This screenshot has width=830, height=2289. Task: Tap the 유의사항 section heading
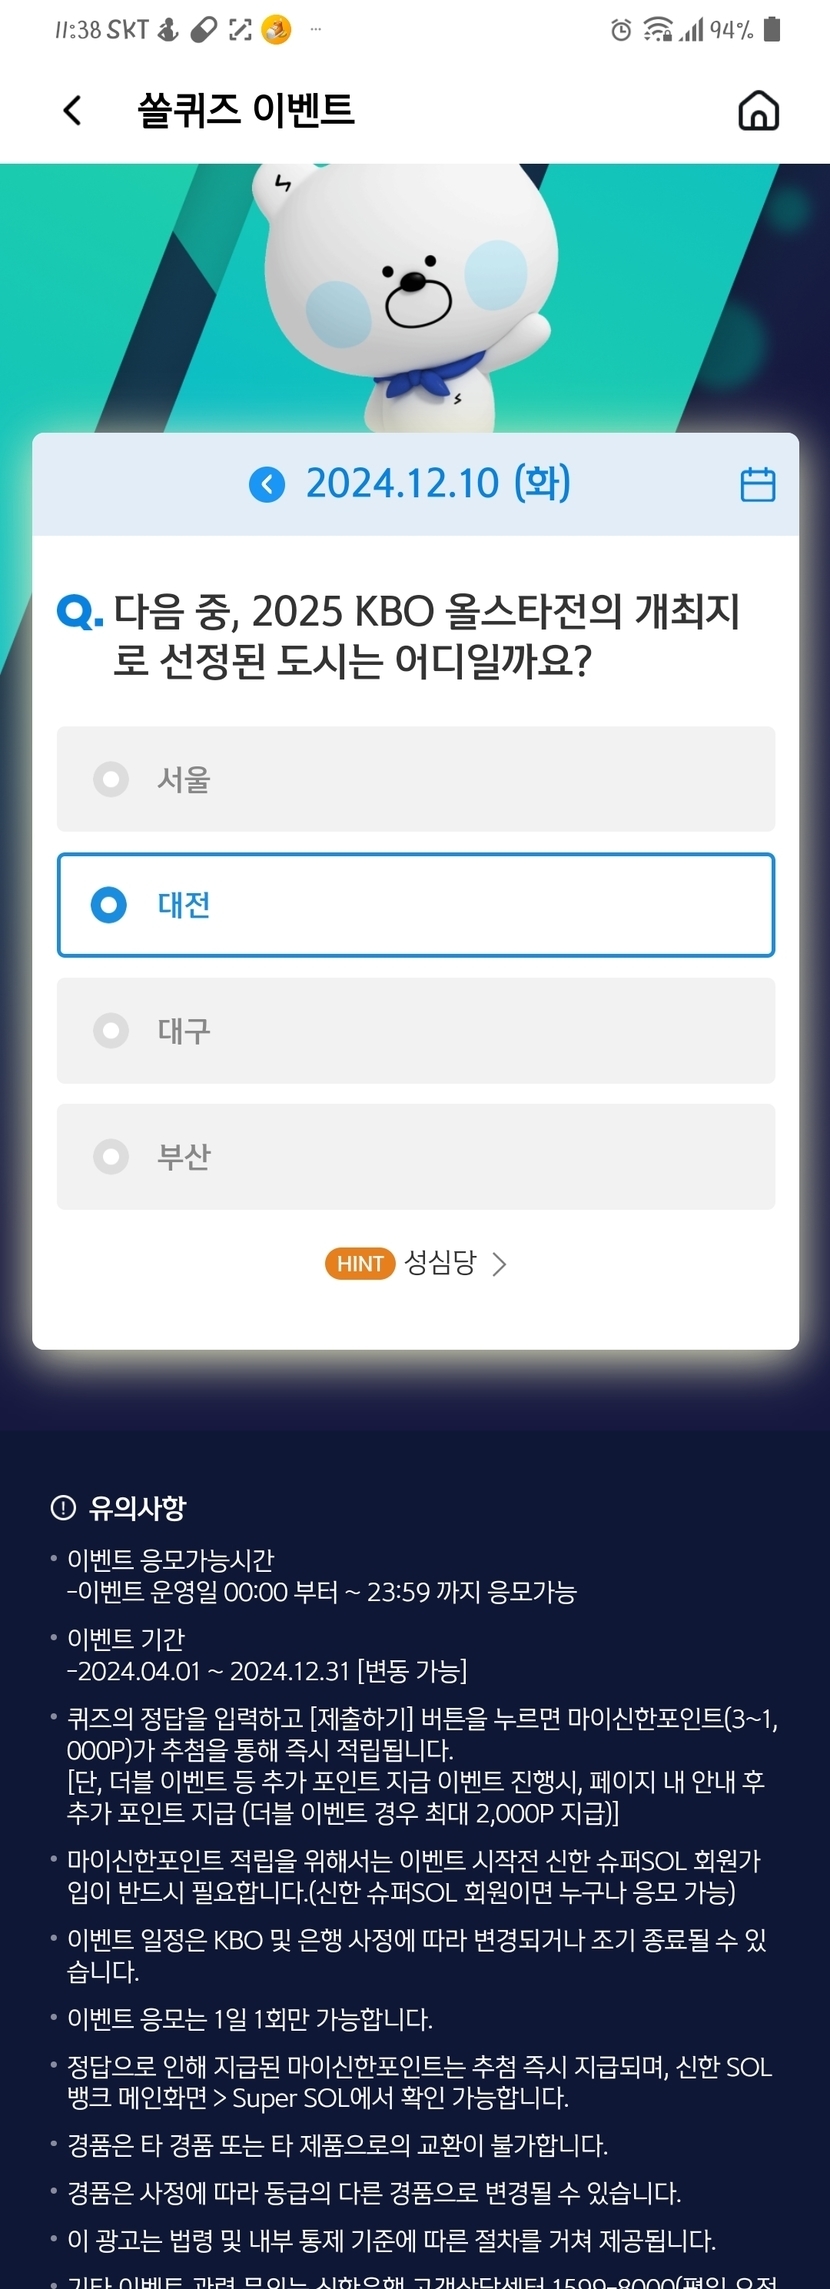point(137,1507)
